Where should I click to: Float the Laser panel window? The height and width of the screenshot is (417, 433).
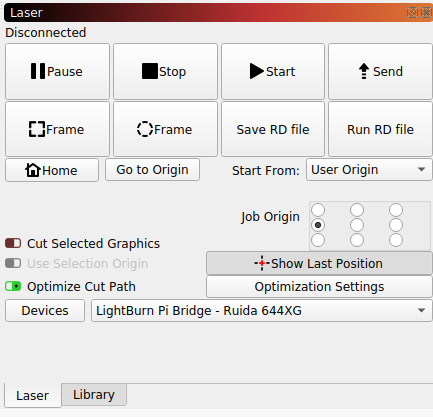pyautogui.click(x=412, y=13)
